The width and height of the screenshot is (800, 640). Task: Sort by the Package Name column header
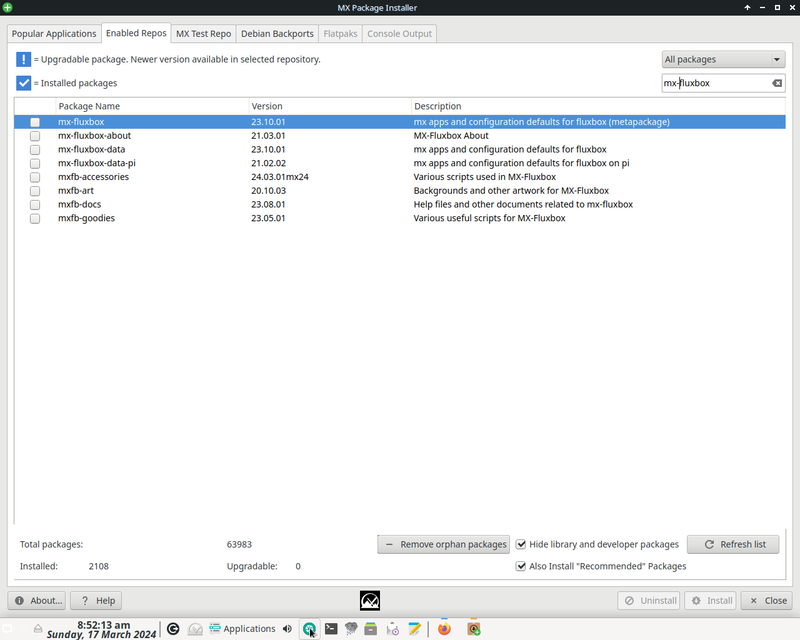coord(152,106)
